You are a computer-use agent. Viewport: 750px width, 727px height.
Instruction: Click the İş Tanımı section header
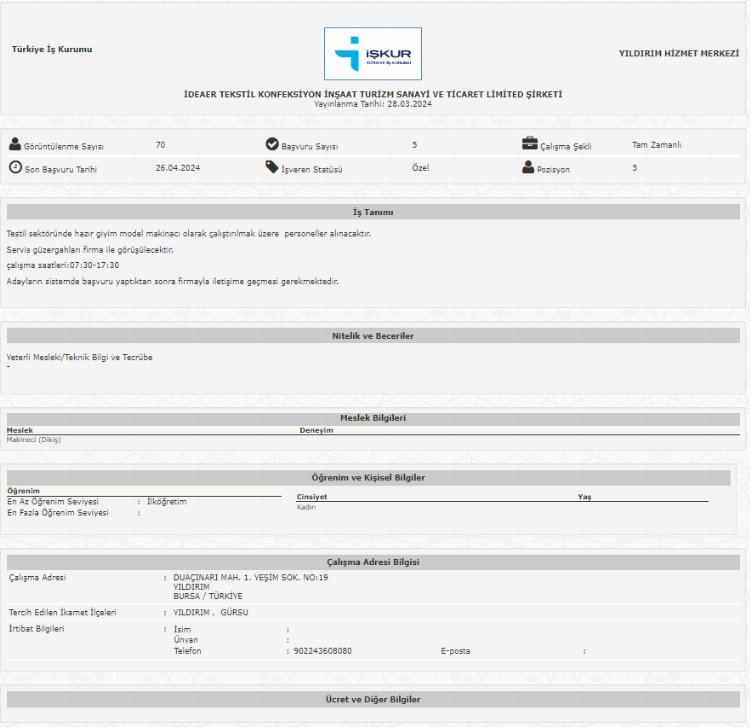(373, 212)
